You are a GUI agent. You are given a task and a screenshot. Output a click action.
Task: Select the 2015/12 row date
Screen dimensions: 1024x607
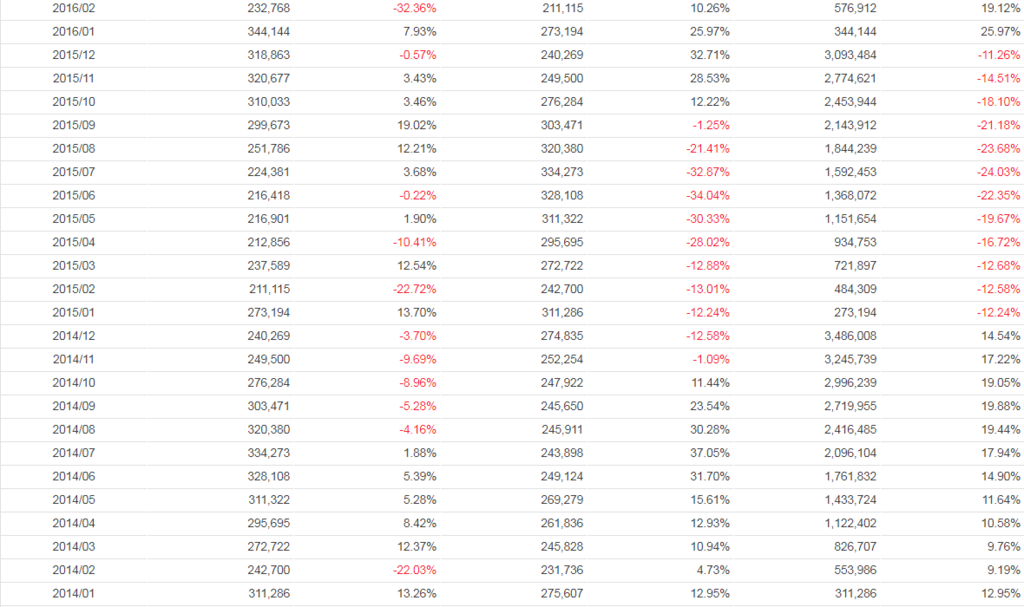click(x=73, y=55)
